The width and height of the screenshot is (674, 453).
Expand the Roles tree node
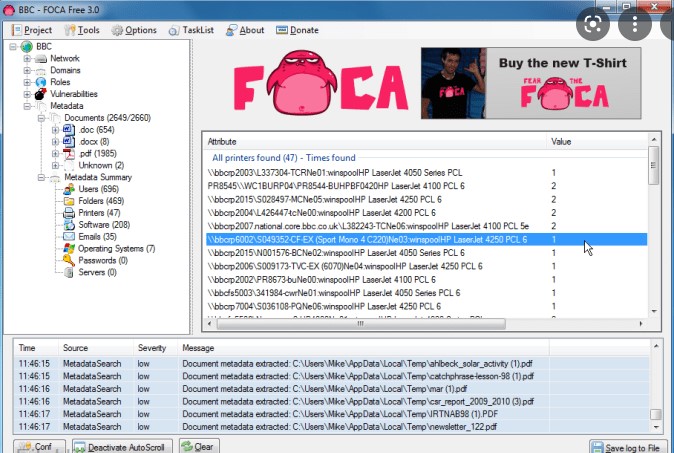point(27,82)
